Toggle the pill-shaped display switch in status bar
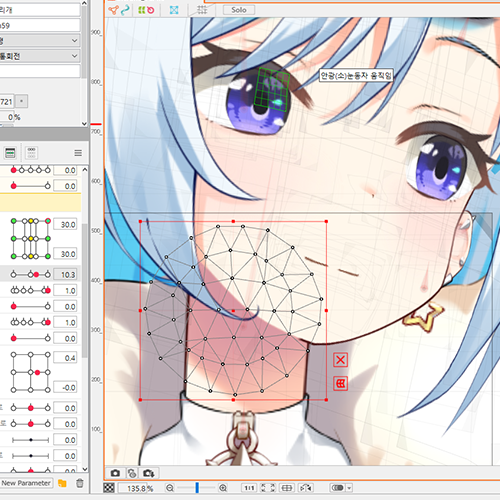The width and height of the screenshot is (500, 500). coord(338,488)
